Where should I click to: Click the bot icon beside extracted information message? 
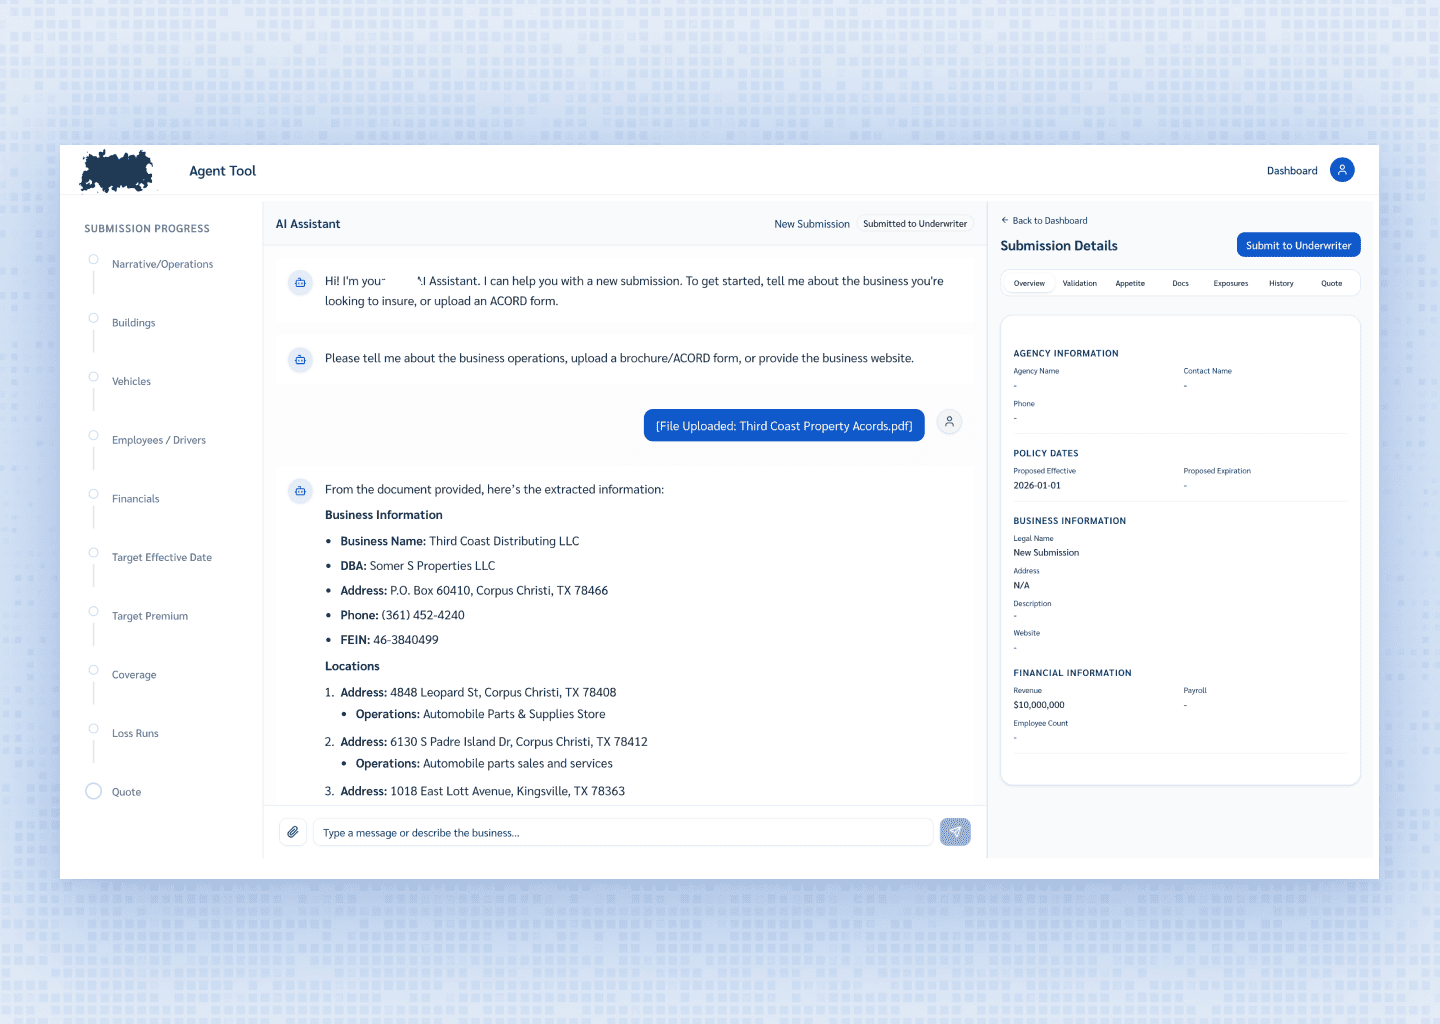pos(300,491)
